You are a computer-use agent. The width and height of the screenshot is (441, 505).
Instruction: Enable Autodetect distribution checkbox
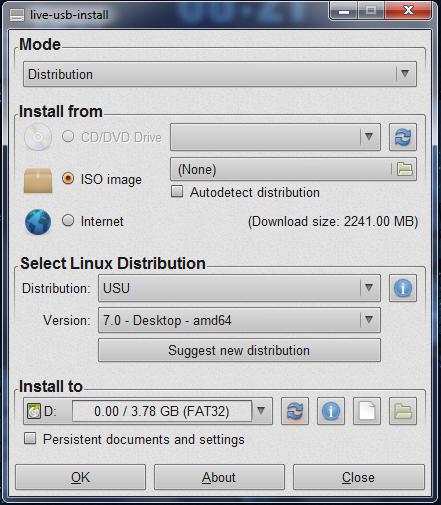pos(177,192)
